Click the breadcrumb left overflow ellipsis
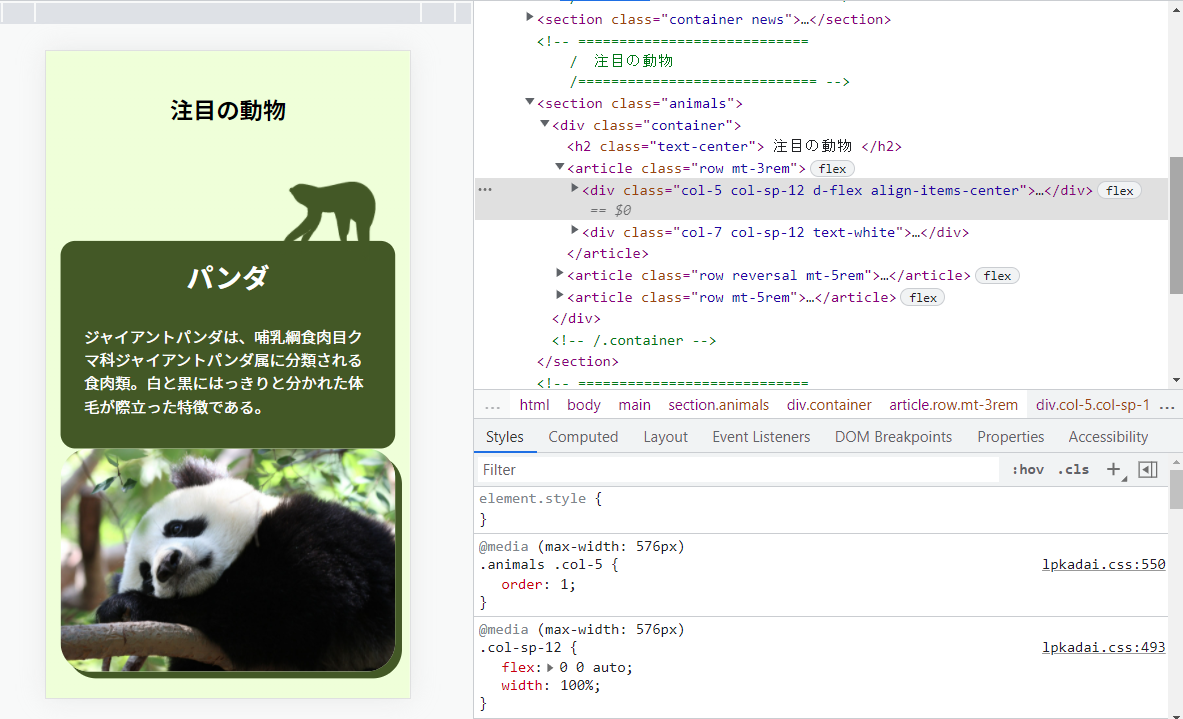The height and width of the screenshot is (719, 1183). click(x=493, y=406)
